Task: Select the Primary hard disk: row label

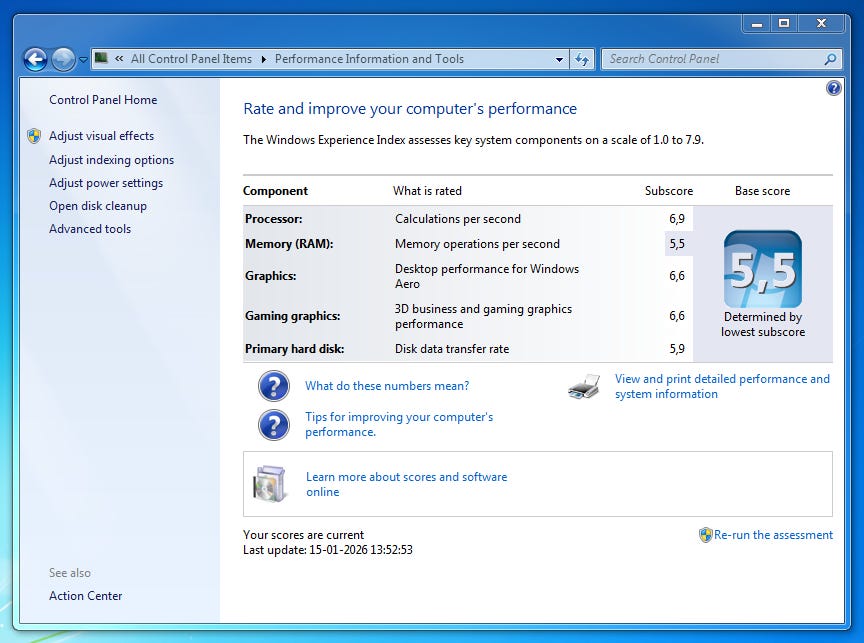Action: (x=294, y=349)
